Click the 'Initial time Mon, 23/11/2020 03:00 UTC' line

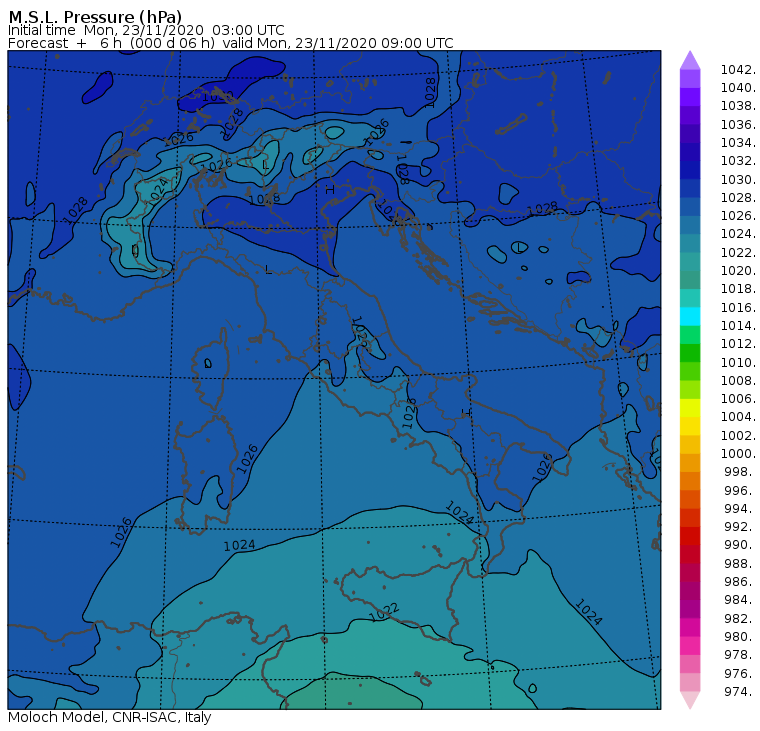(x=146, y=31)
